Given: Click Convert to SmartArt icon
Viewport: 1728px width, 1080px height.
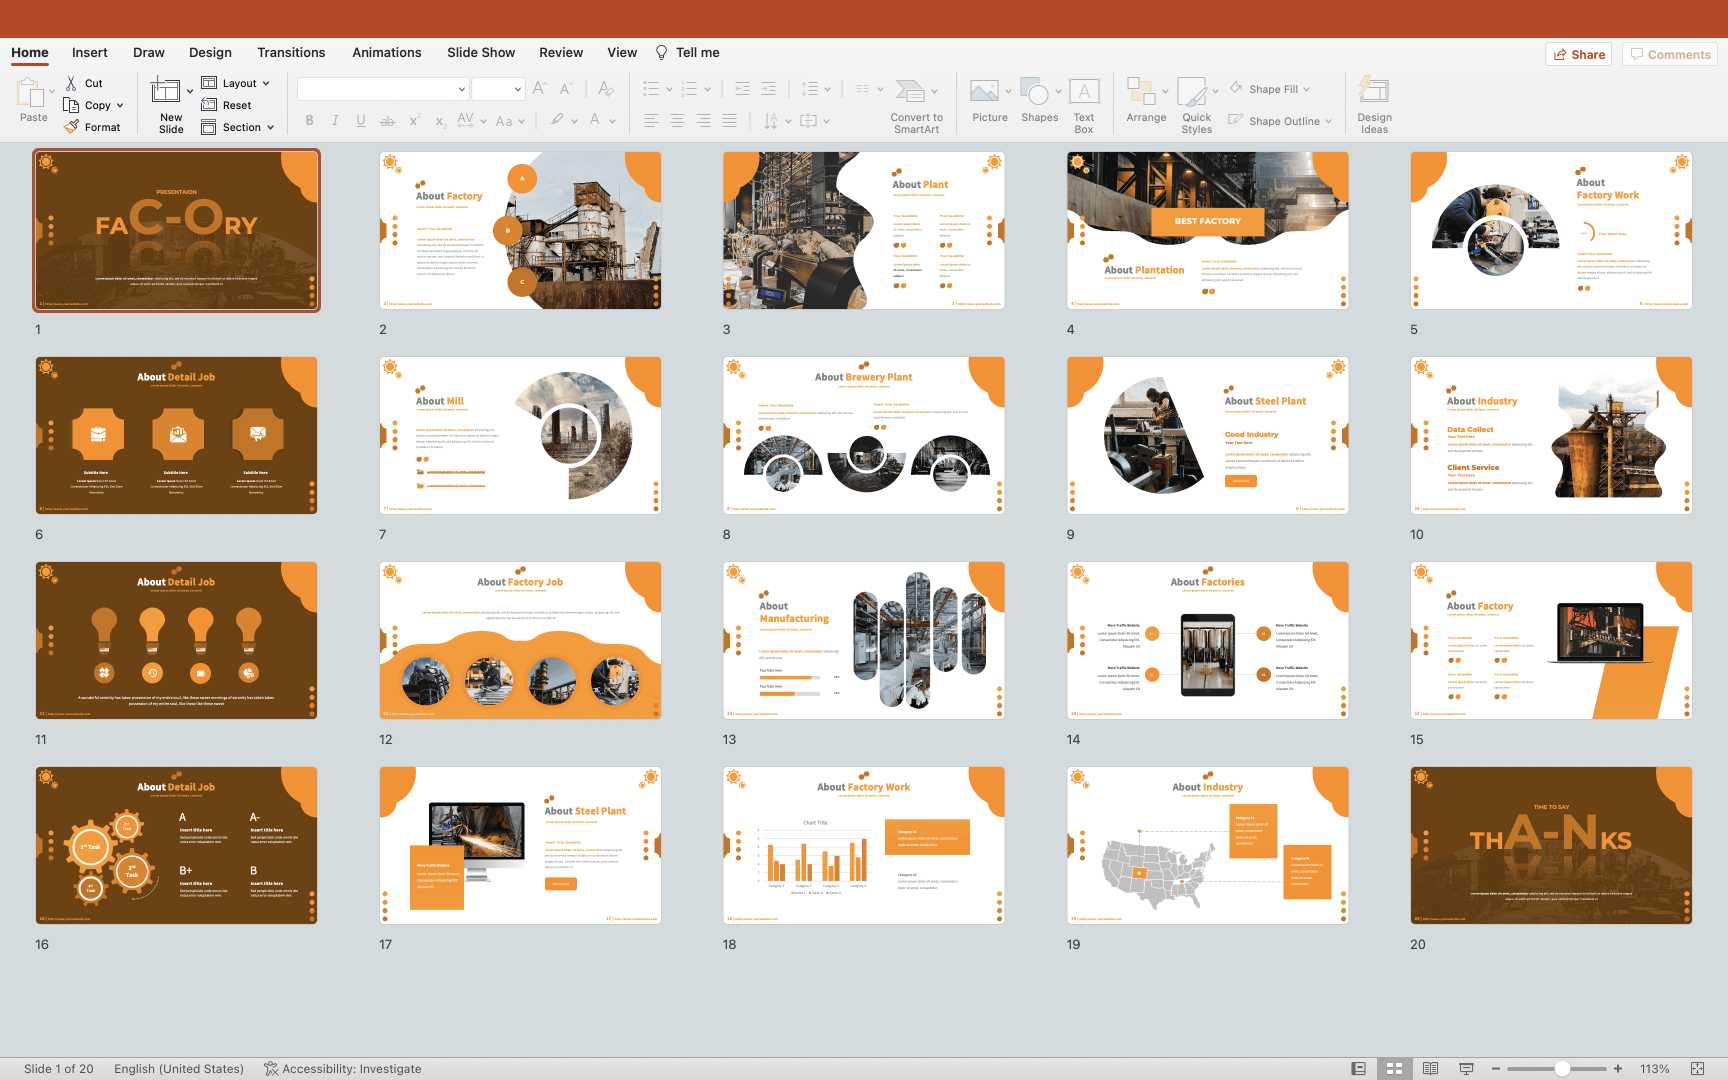Looking at the screenshot, I should click(x=910, y=92).
